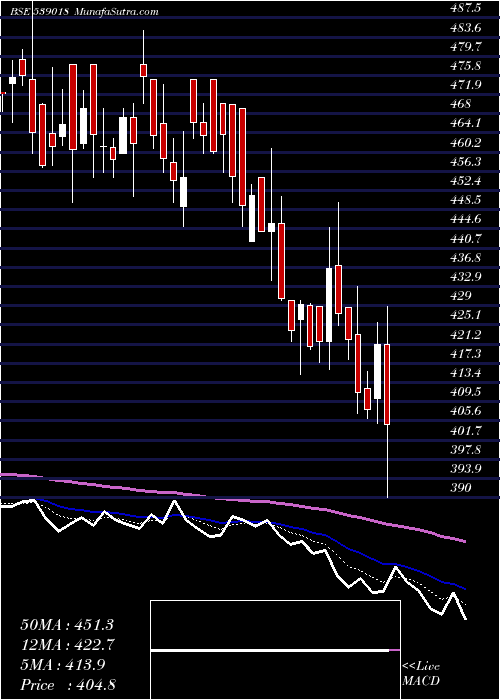Click the 405.6 price axis label

(x=465, y=411)
